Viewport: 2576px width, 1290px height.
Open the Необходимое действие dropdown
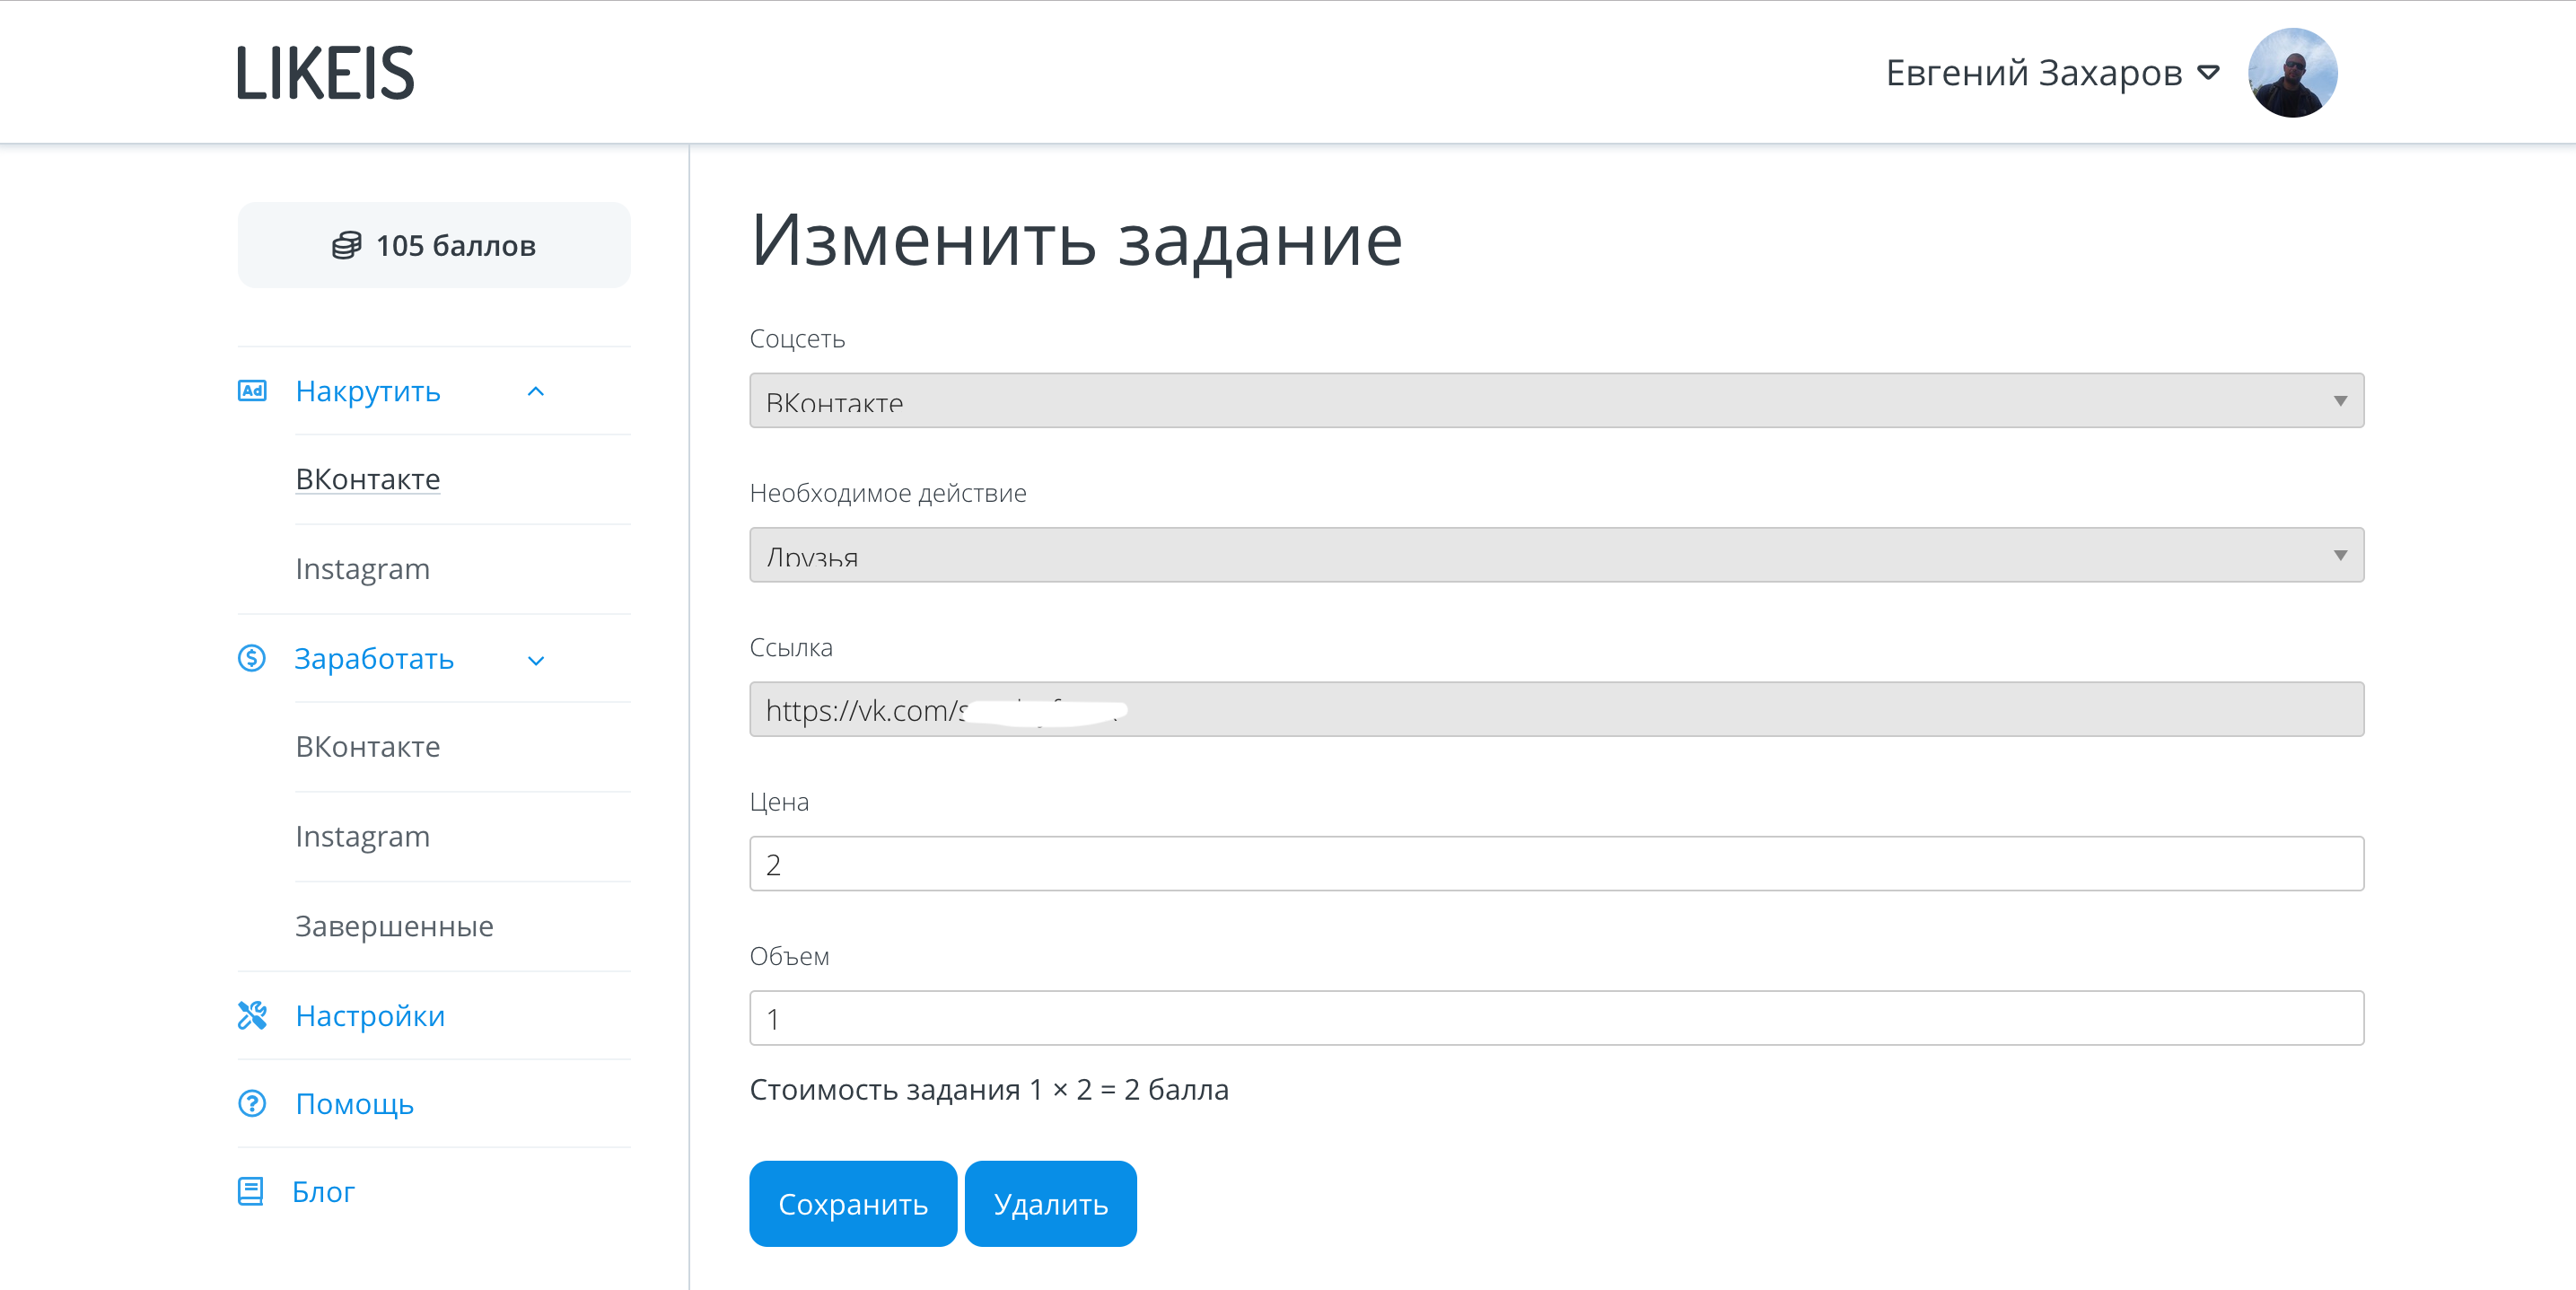[x=1556, y=555]
